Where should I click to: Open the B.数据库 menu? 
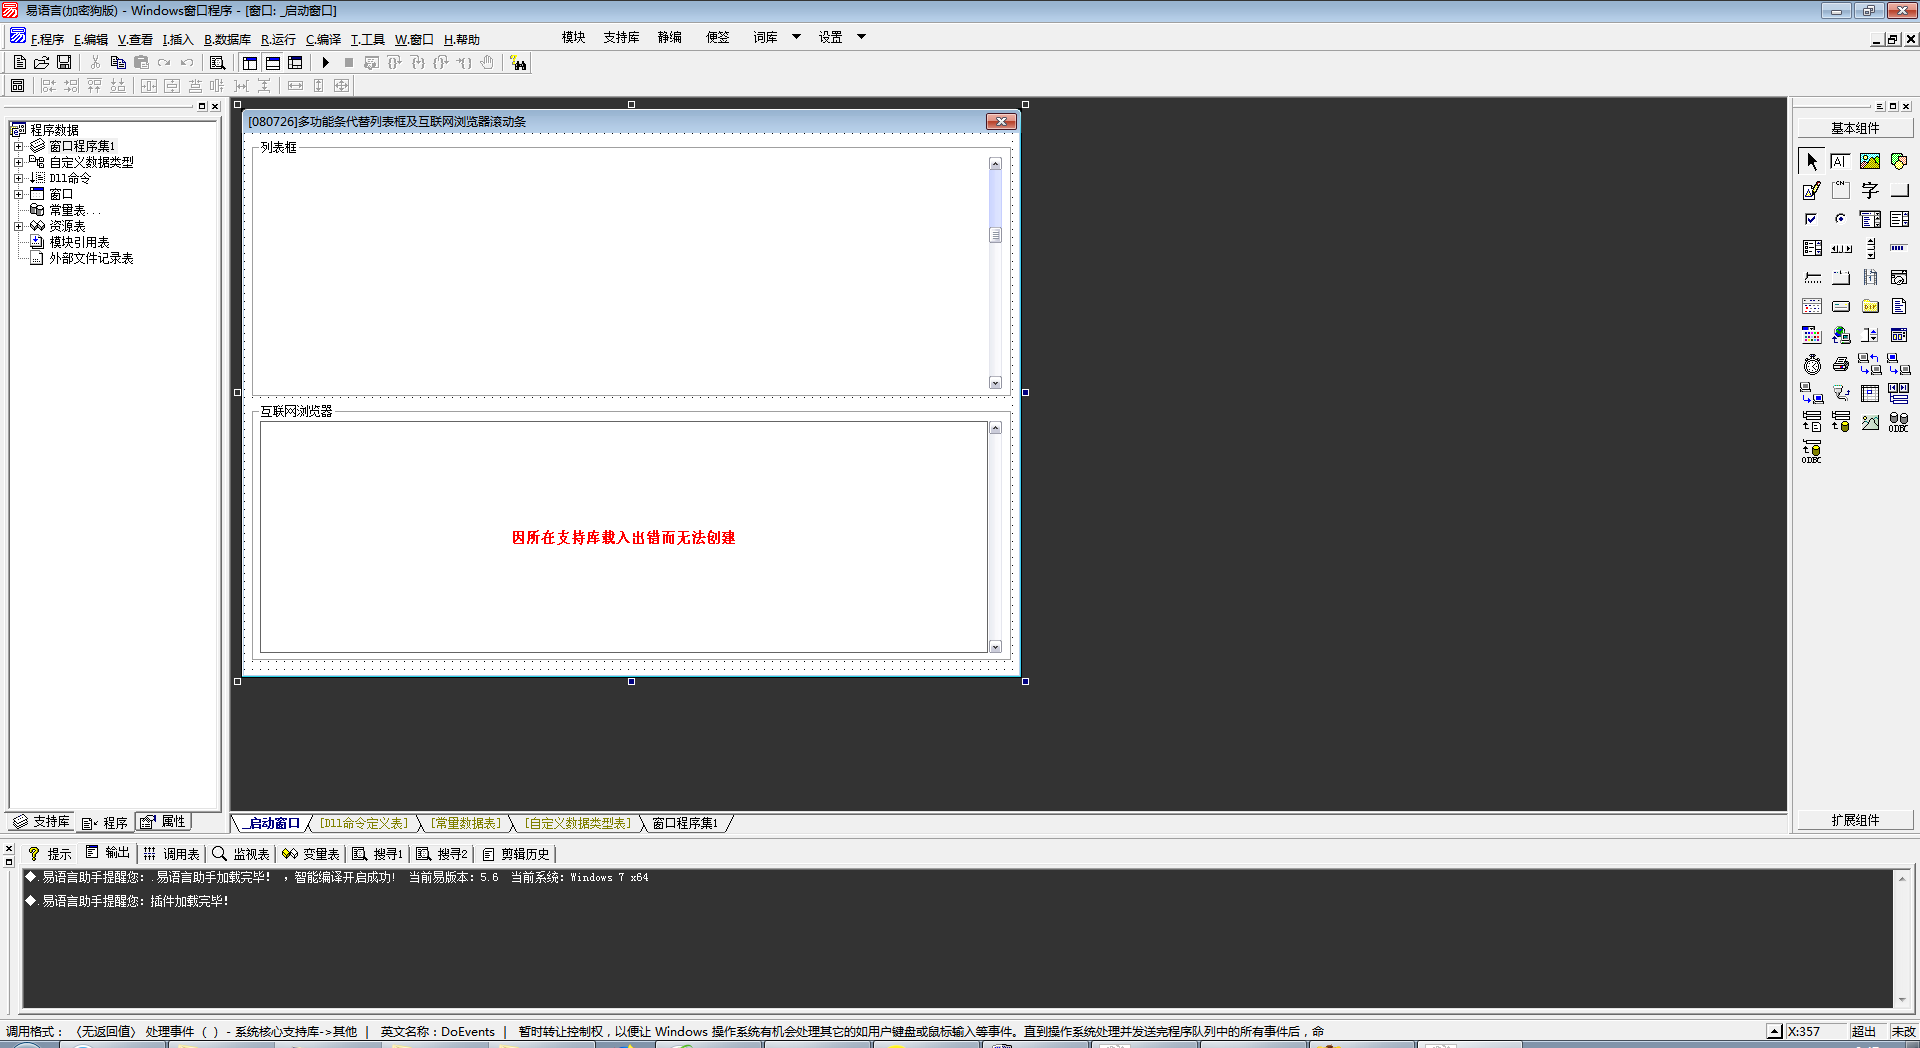point(227,40)
